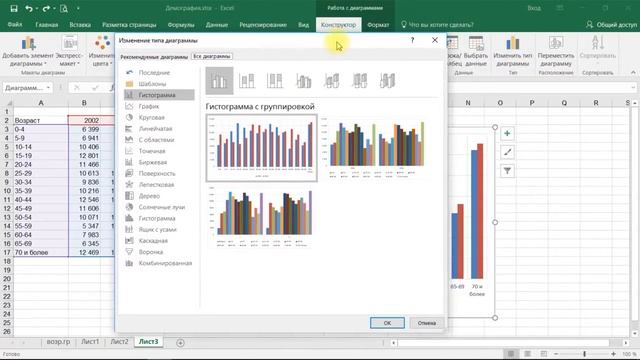Choose the График chart category
The height and width of the screenshot is (360, 640).
(159, 106)
